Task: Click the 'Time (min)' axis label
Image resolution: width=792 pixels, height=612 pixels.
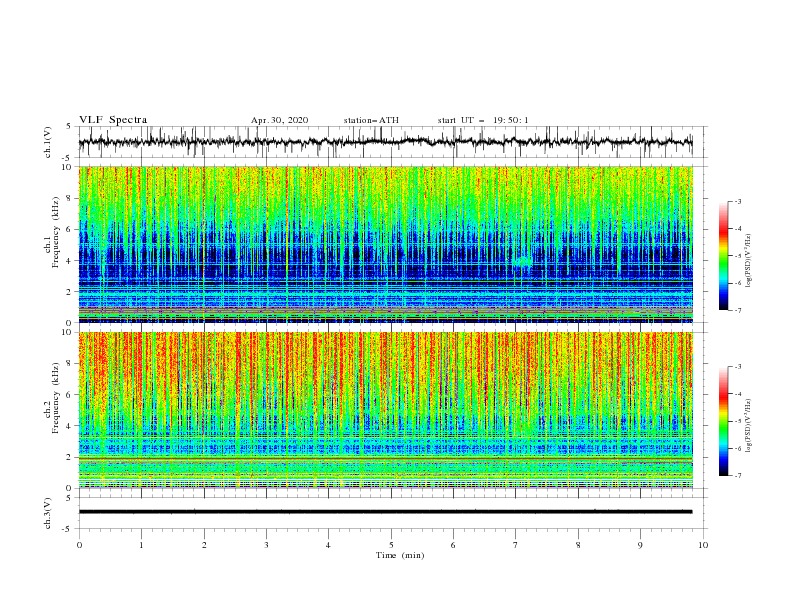Action: point(400,555)
